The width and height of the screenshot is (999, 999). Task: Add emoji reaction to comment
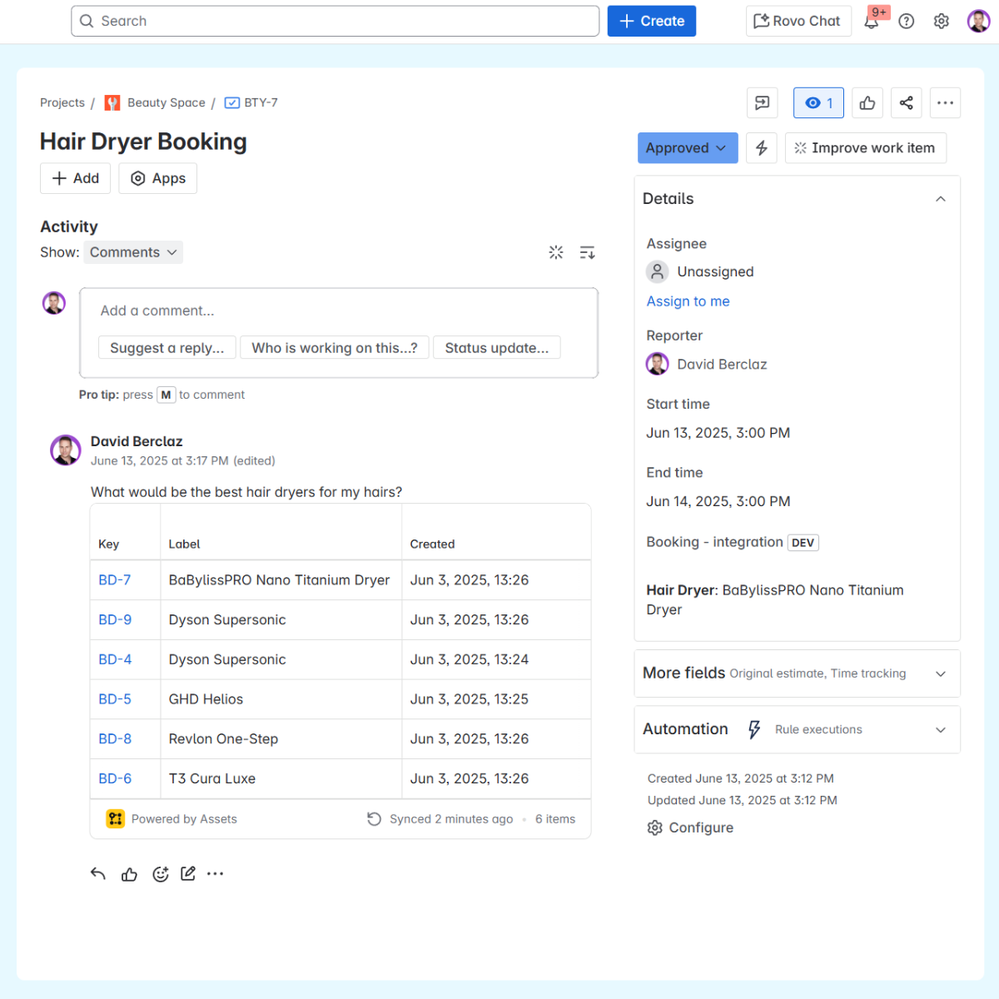click(x=160, y=873)
